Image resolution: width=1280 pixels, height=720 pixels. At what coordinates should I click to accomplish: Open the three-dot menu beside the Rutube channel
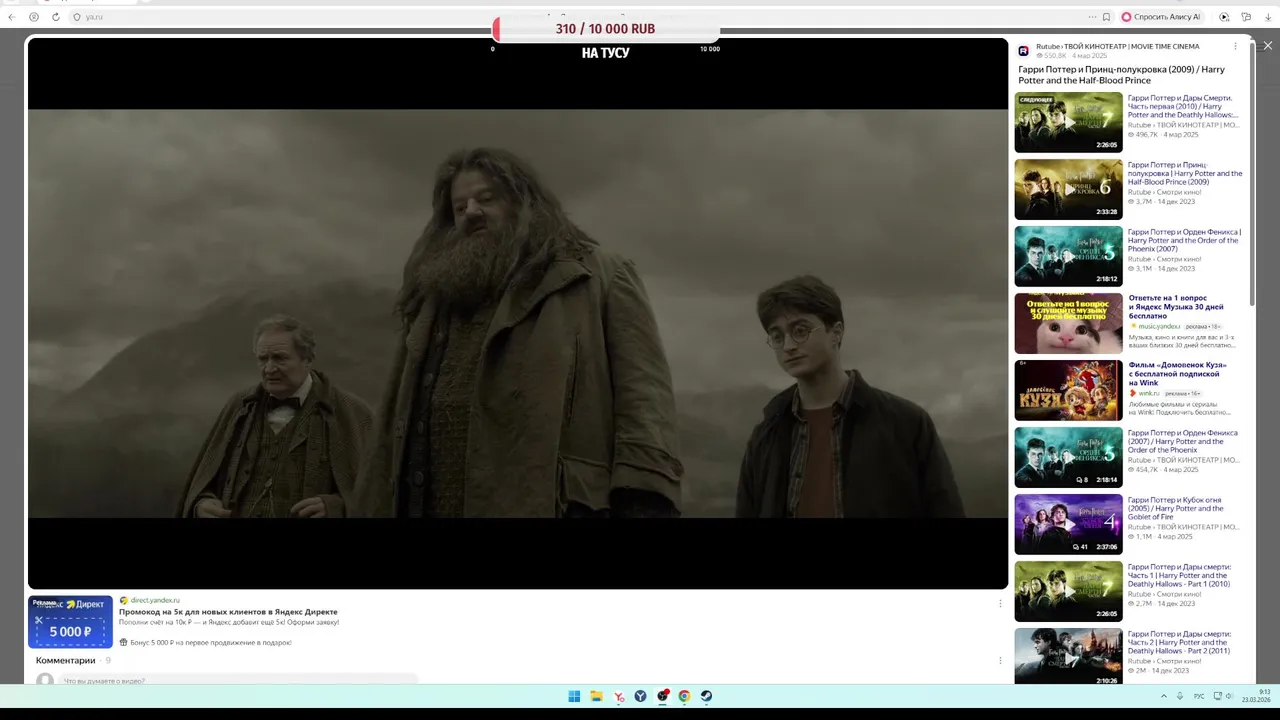1235,46
